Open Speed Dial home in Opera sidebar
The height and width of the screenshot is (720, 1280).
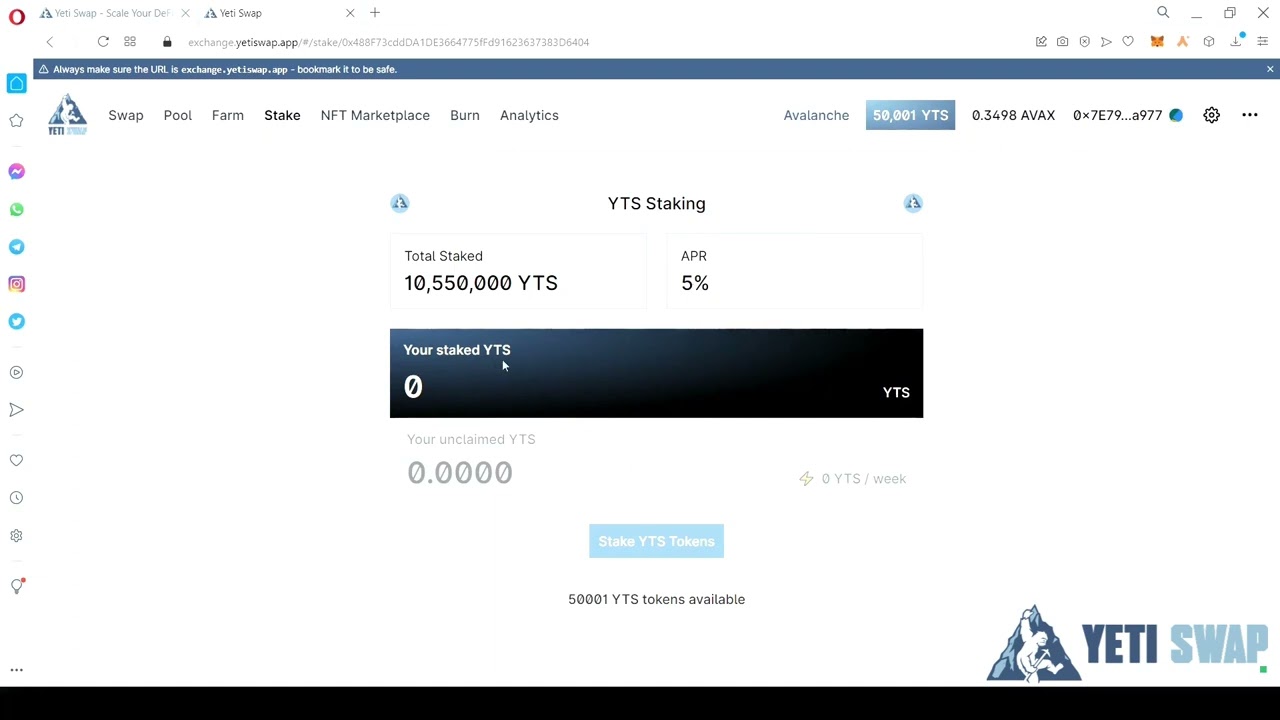click(x=16, y=84)
